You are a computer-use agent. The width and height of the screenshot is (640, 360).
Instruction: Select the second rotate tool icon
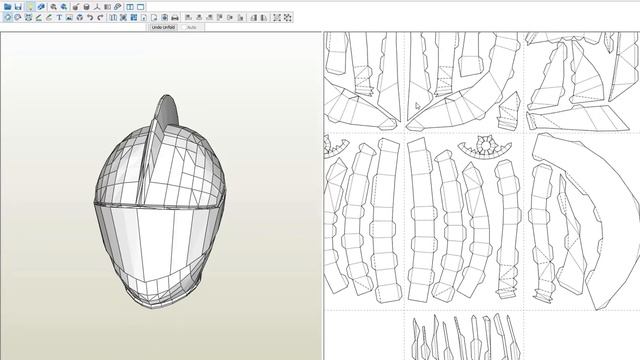tap(18, 18)
